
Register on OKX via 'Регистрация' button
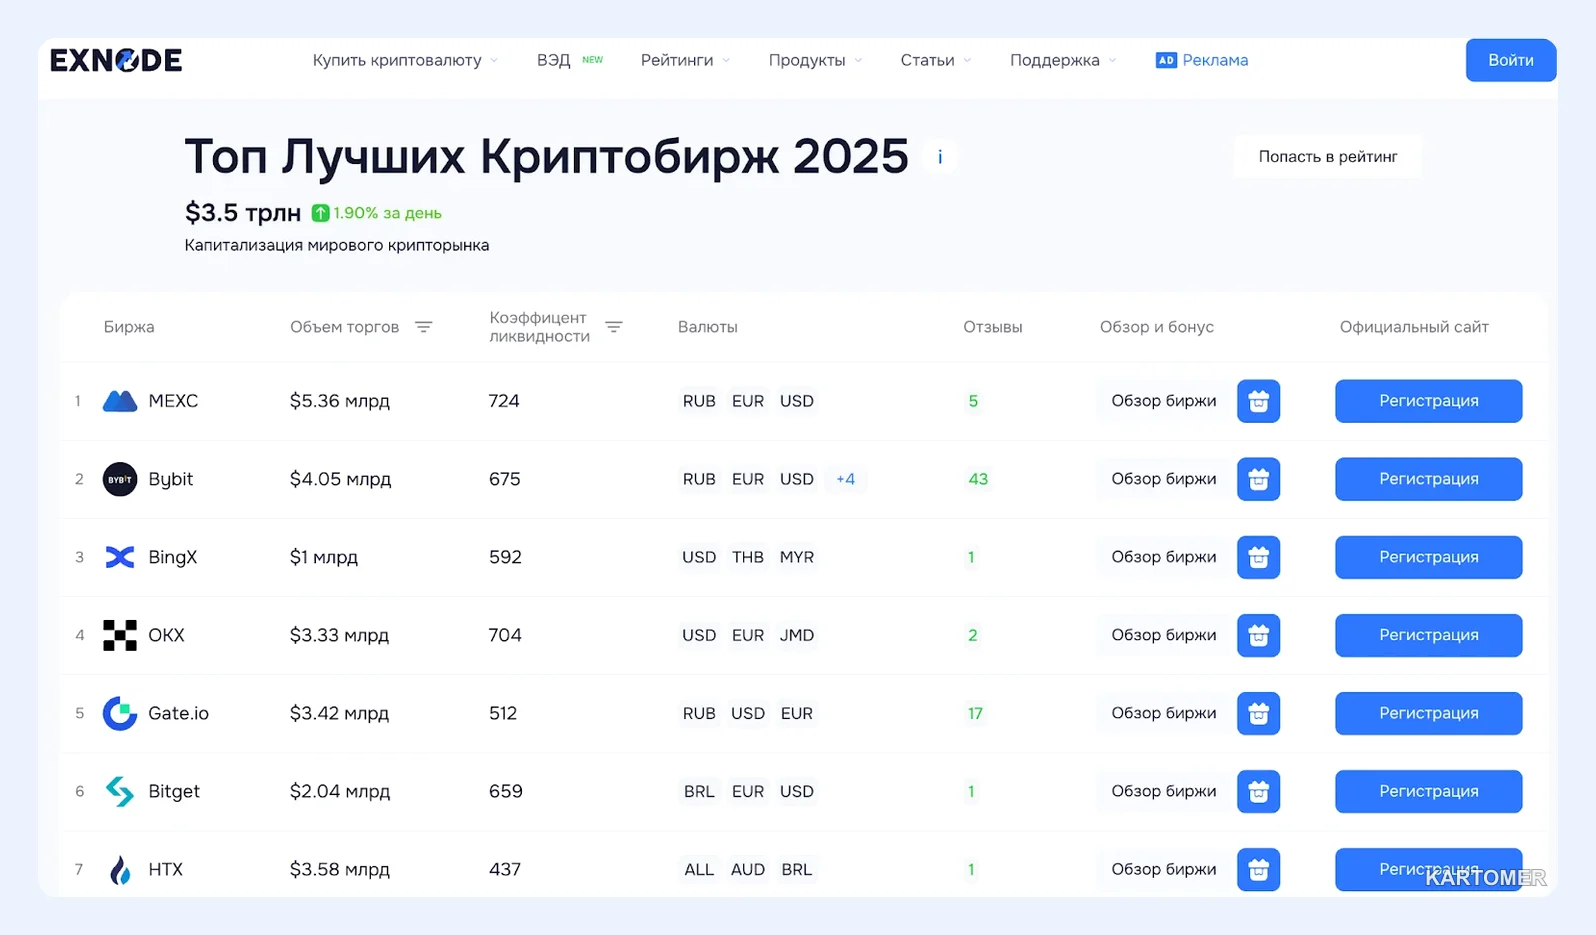pos(1429,635)
